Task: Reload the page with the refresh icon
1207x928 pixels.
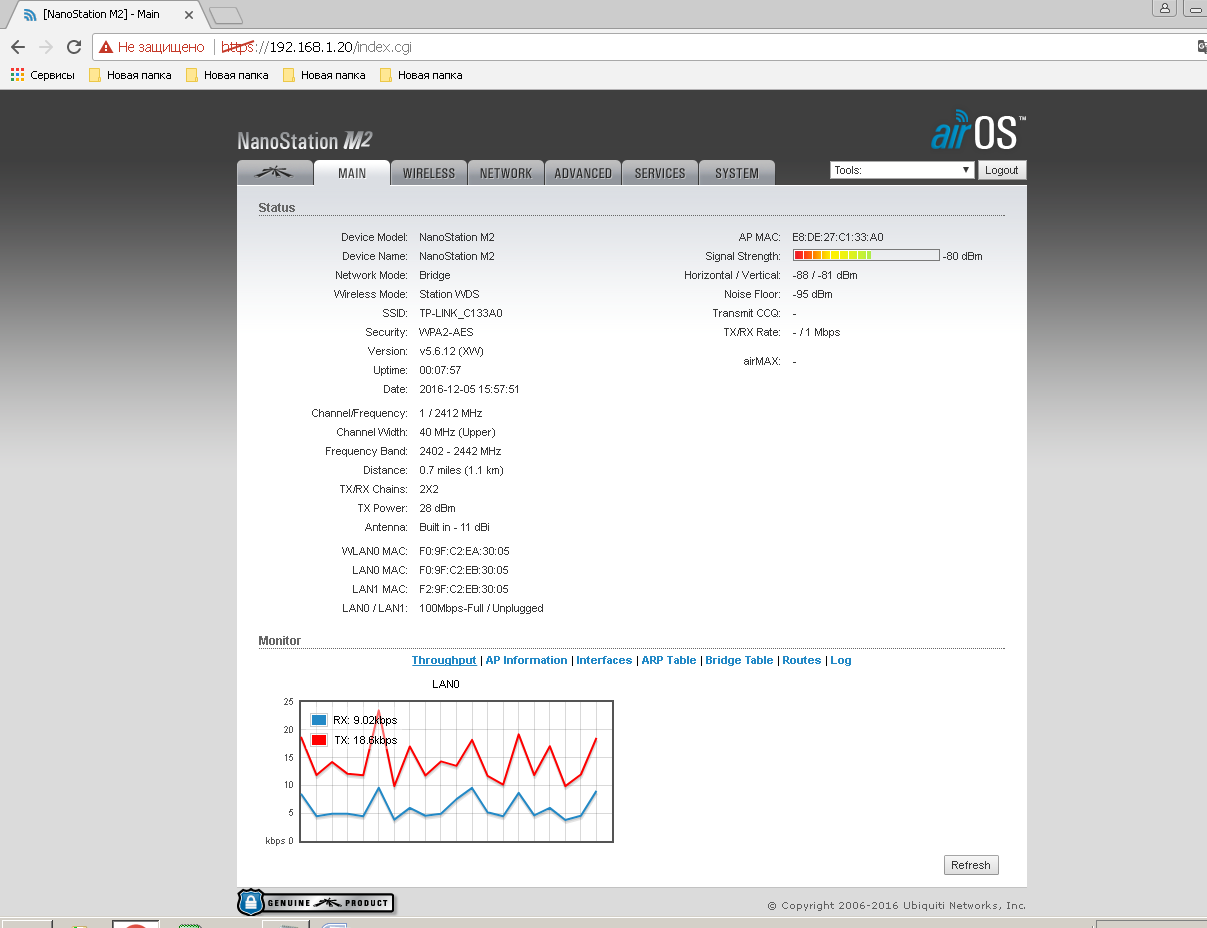Action: click(x=73, y=47)
